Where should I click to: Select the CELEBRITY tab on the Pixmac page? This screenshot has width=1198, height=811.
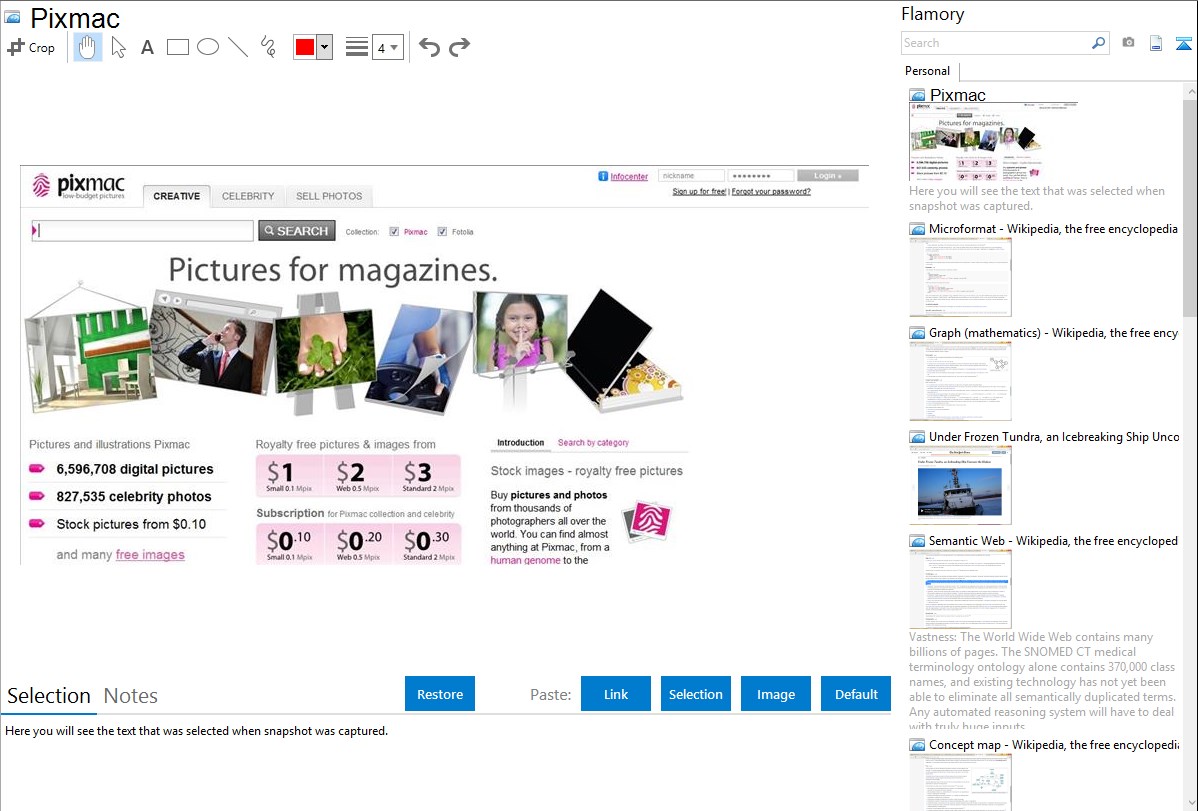click(x=248, y=196)
